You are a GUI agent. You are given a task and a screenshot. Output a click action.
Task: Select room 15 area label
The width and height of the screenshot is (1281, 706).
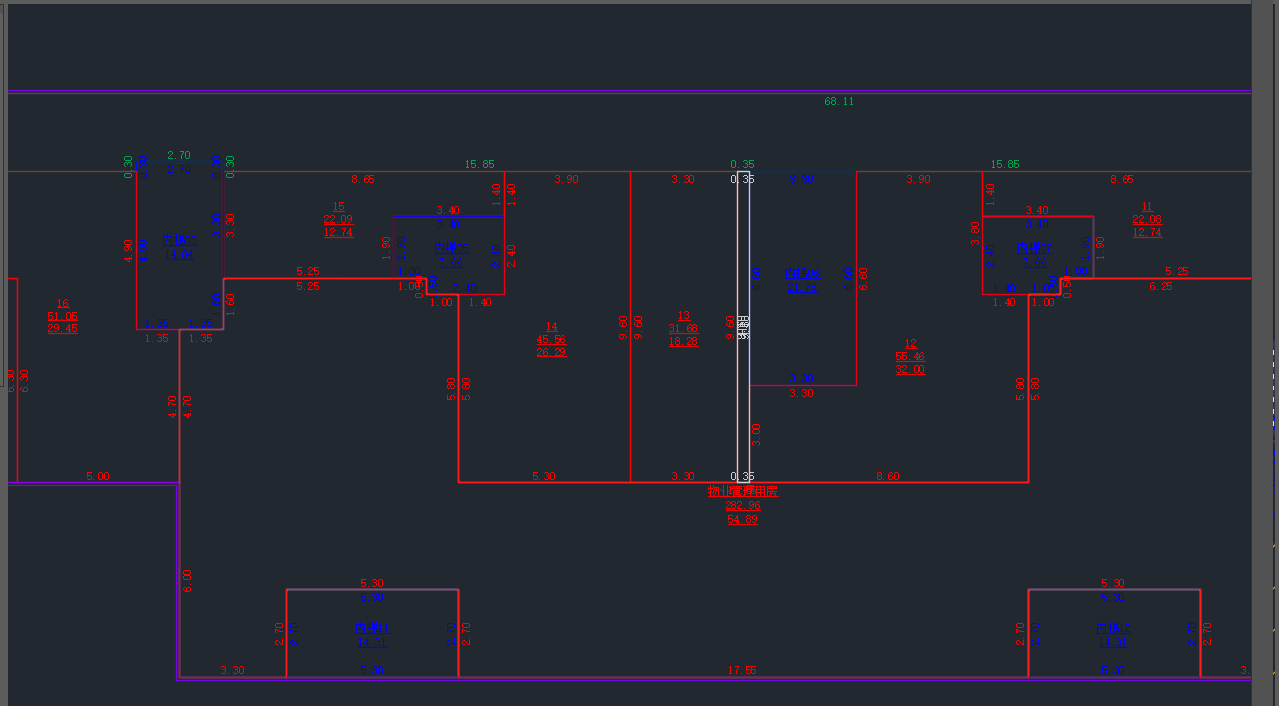click(338, 219)
